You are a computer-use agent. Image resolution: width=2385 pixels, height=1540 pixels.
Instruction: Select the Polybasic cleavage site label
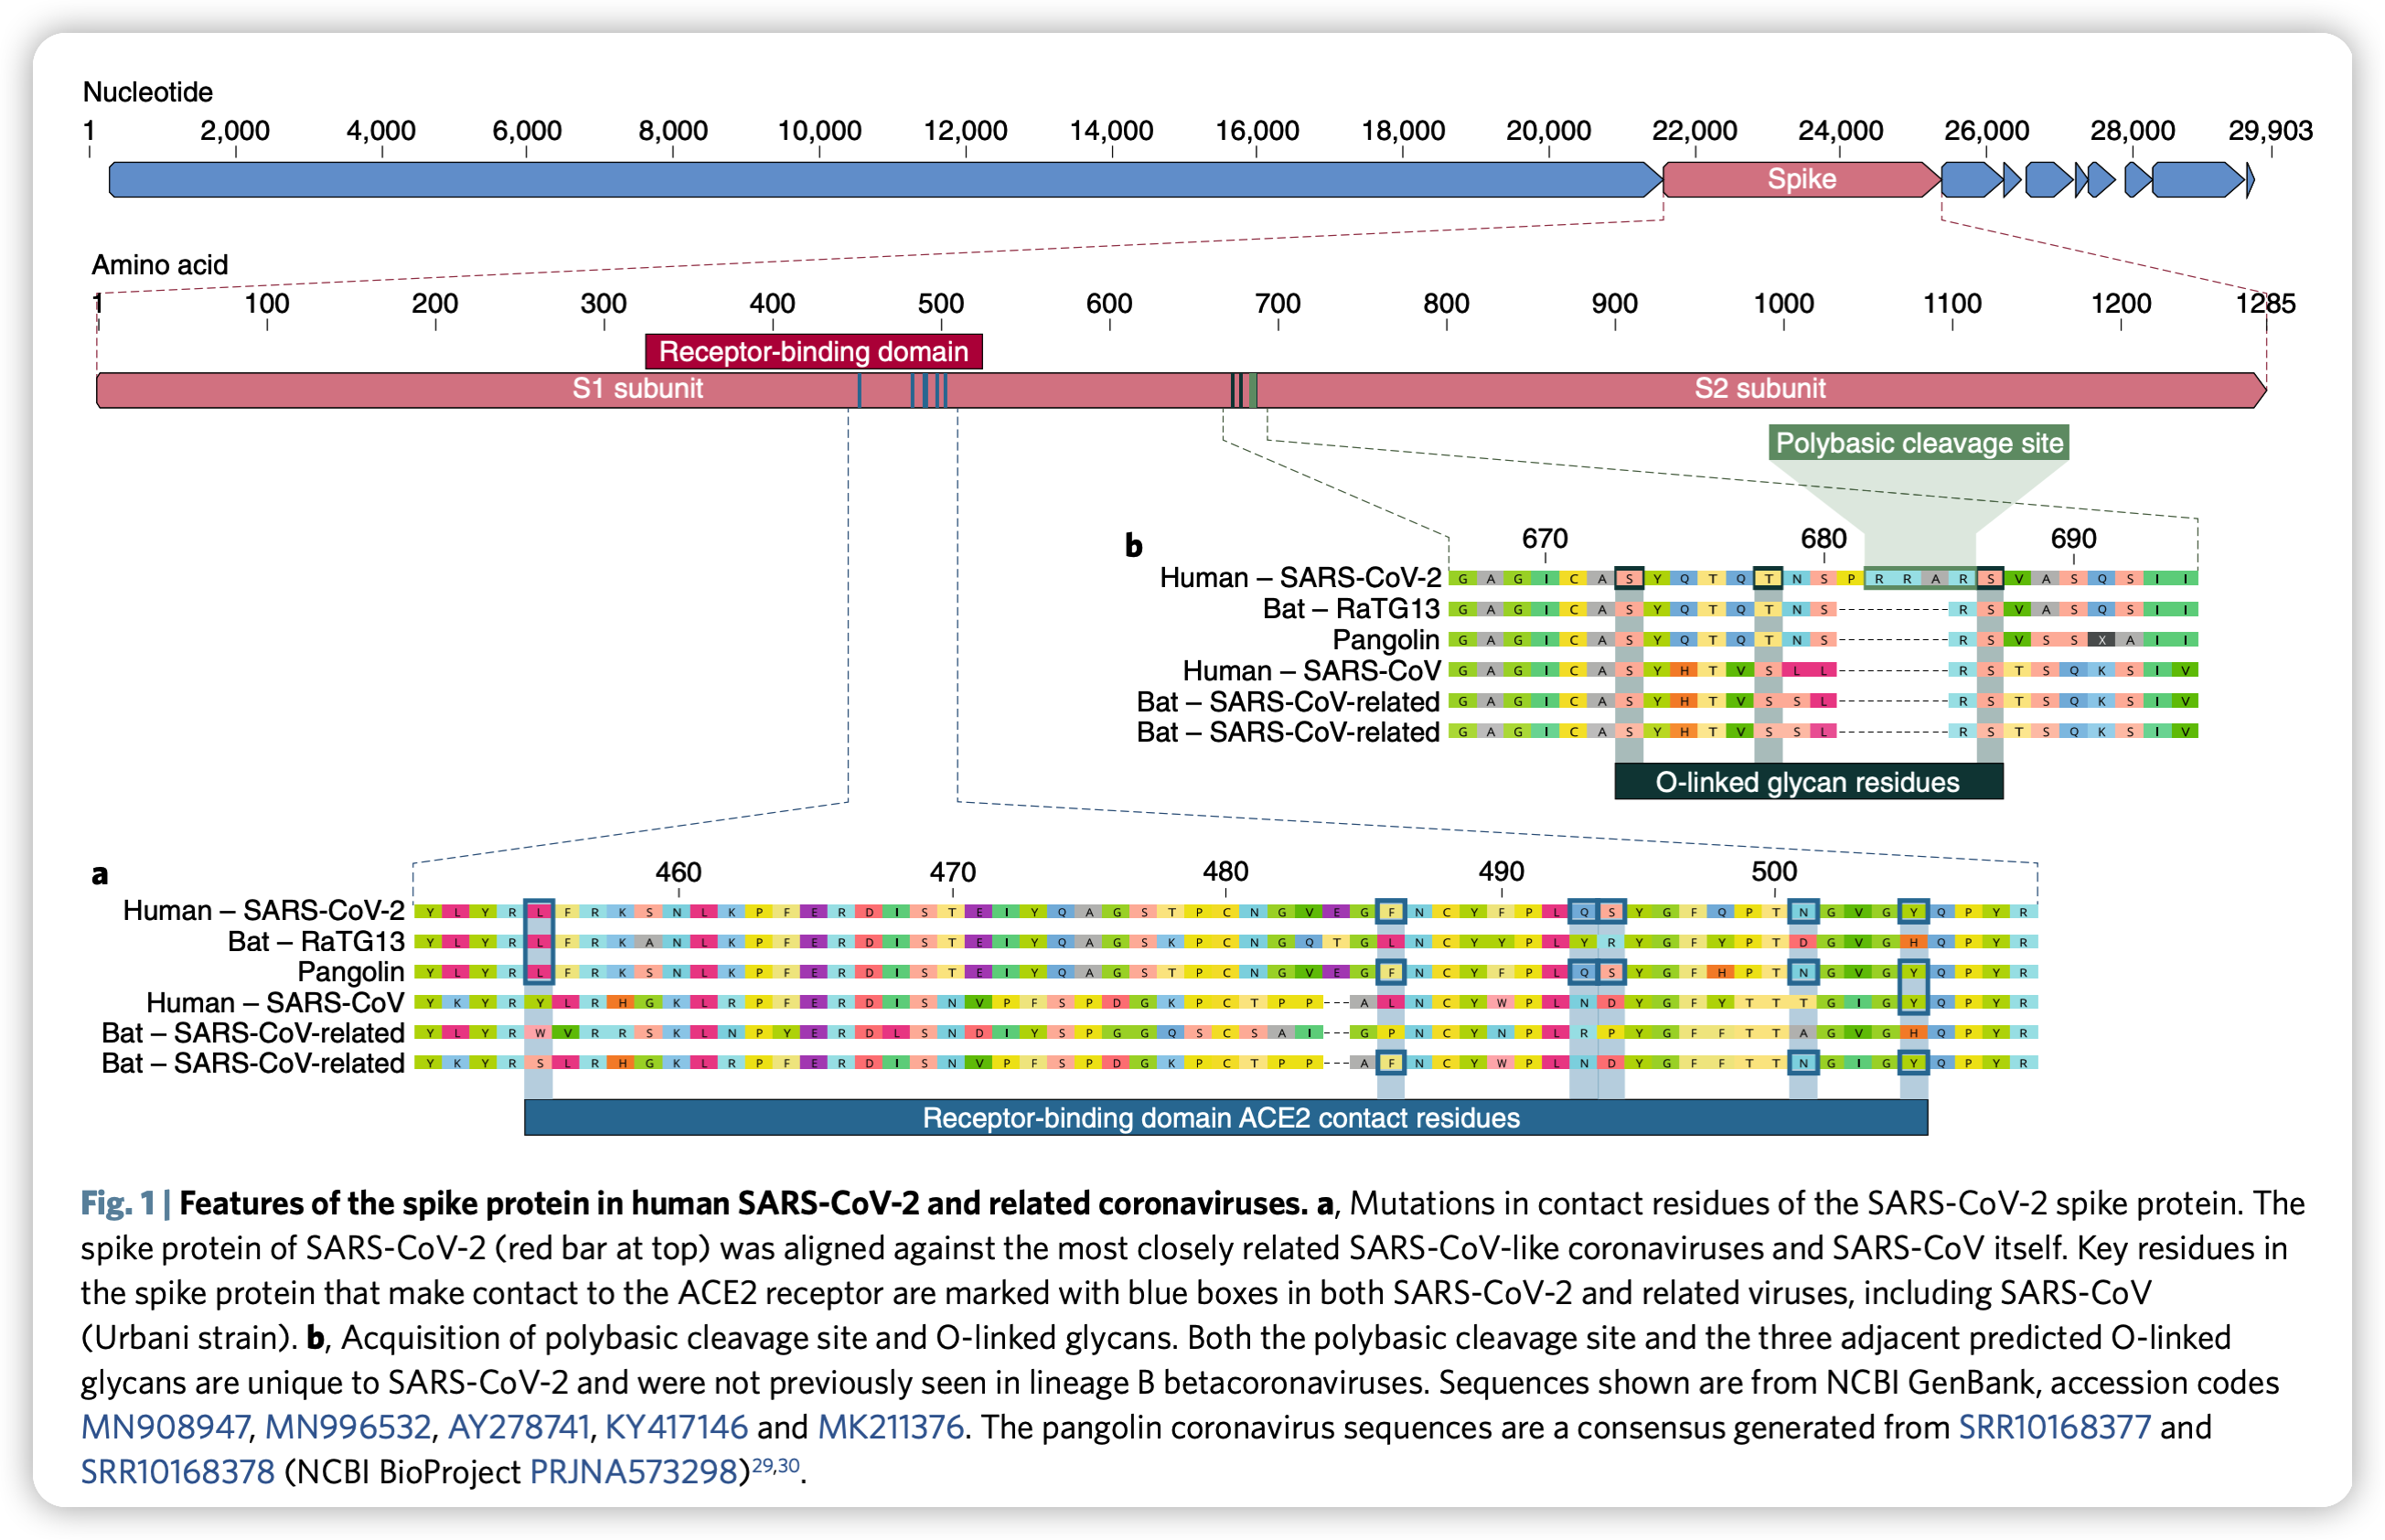[x=1918, y=442]
